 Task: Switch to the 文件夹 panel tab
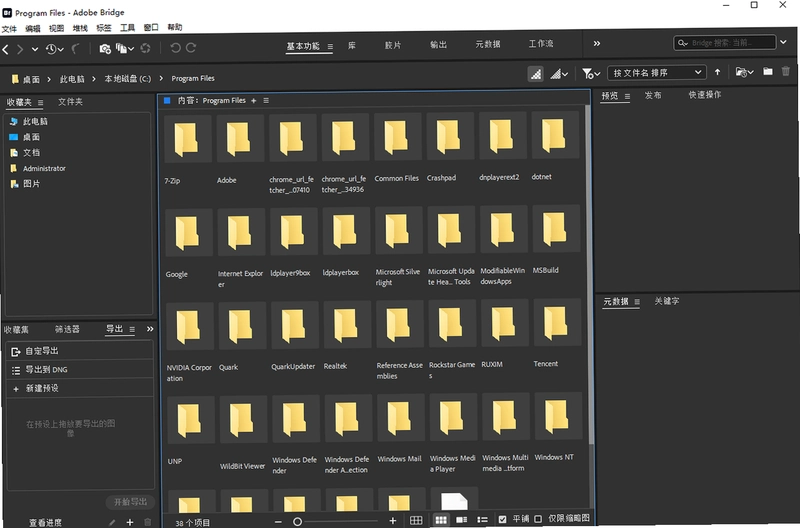(70, 102)
